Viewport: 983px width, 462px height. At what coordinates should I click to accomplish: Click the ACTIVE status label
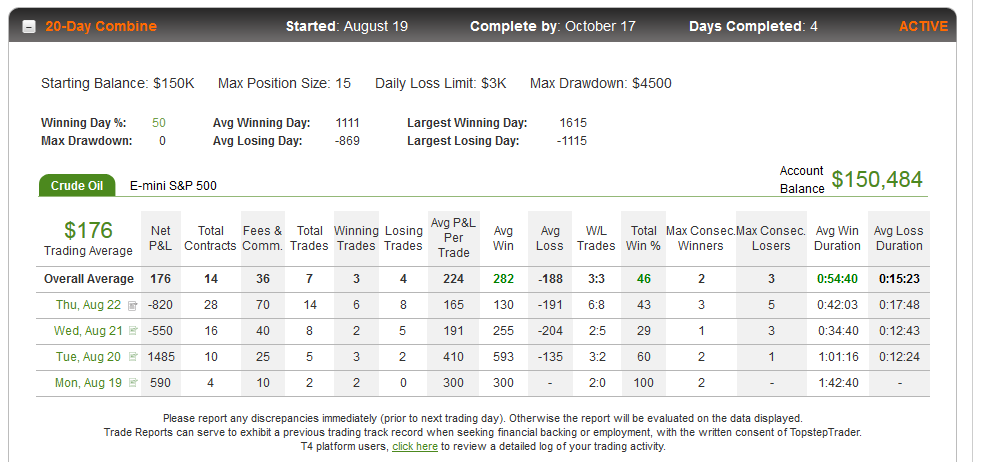pos(923,26)
